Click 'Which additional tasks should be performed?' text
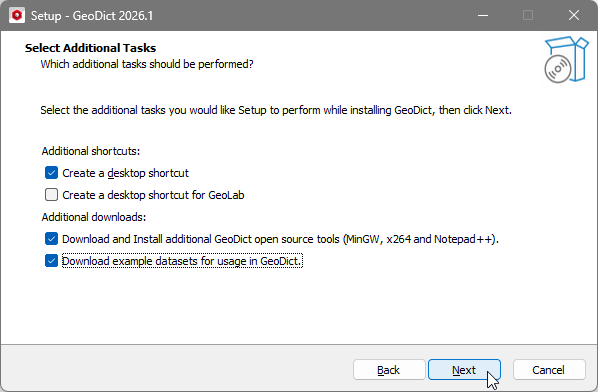The width and height of the screenshot is (598, 392). coord(147,64)
